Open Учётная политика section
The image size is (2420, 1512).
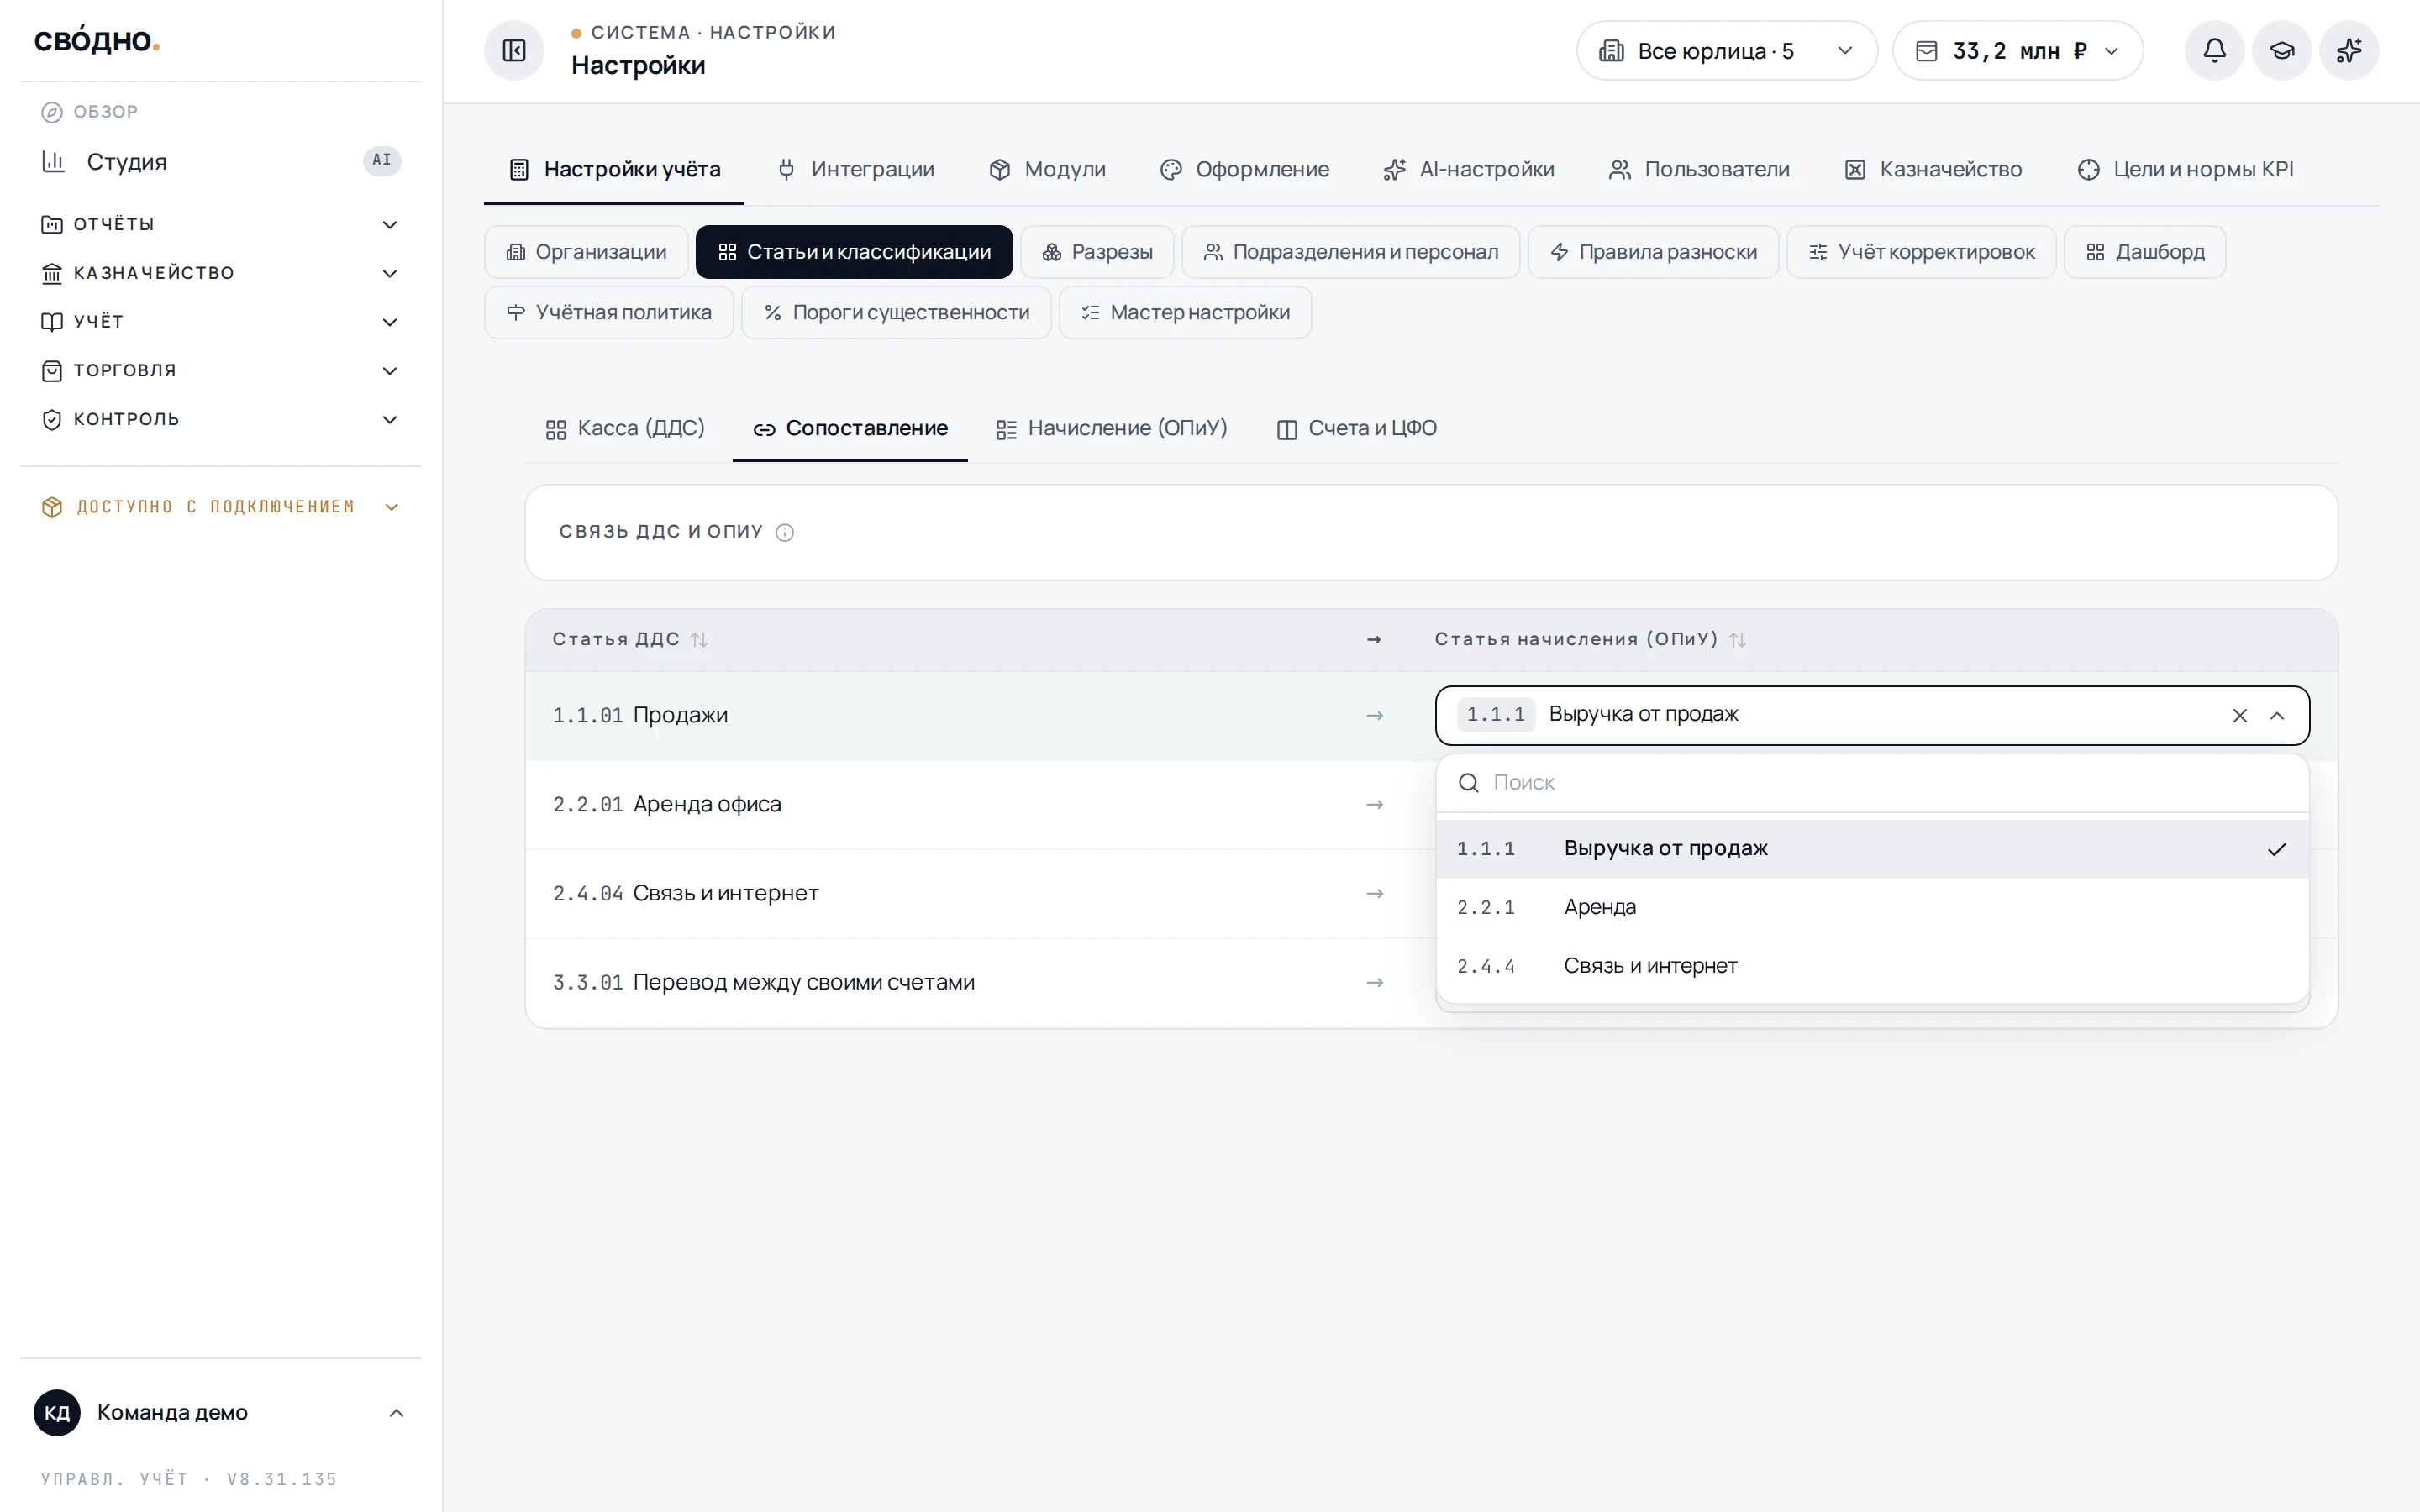tap(609, 313)
